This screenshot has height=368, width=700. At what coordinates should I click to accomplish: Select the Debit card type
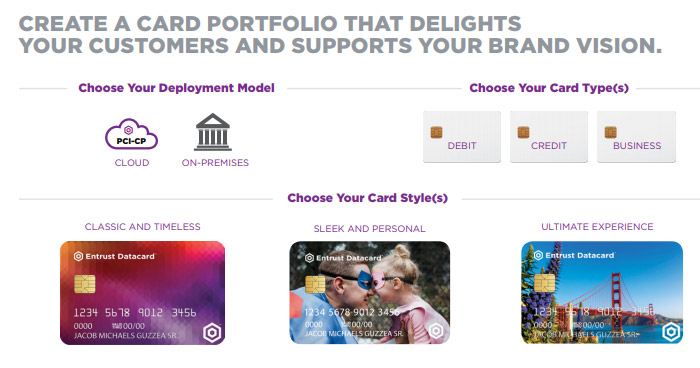click(x=462, y=137)
